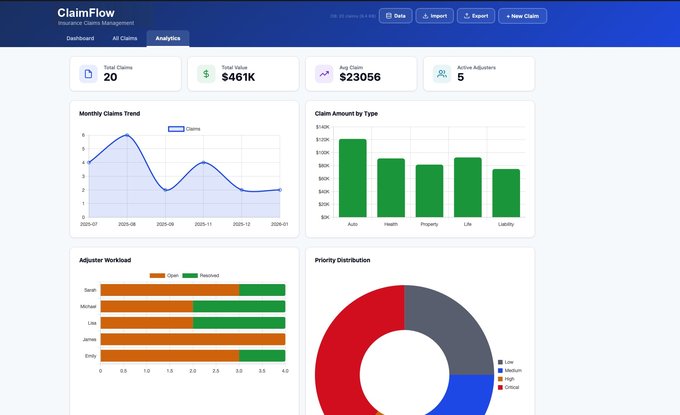Image resolution: width=680 pixels, height=415 pixels.
Task: Click Sarah's orange Open bar segment
Action: pyautogui.click(x=170, y=290)
